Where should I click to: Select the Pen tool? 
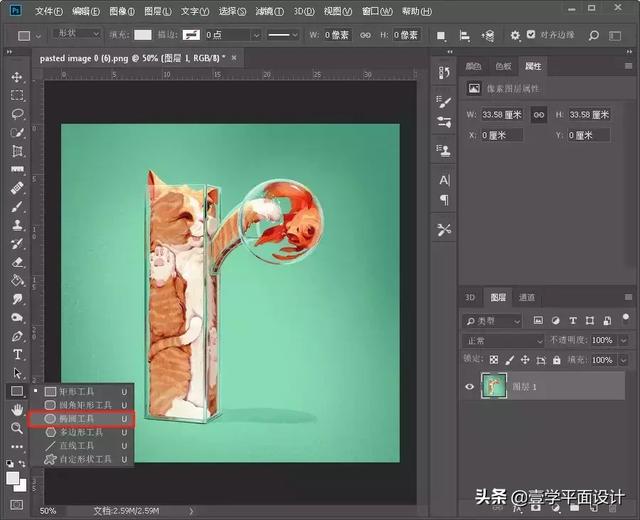pyautogui.click(x=17, y=336)
